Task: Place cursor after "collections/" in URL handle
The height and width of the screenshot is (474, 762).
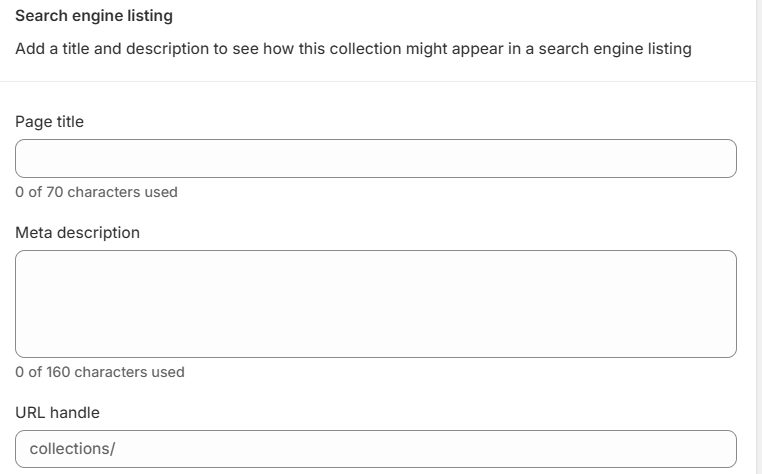Action: click(118, 449)
